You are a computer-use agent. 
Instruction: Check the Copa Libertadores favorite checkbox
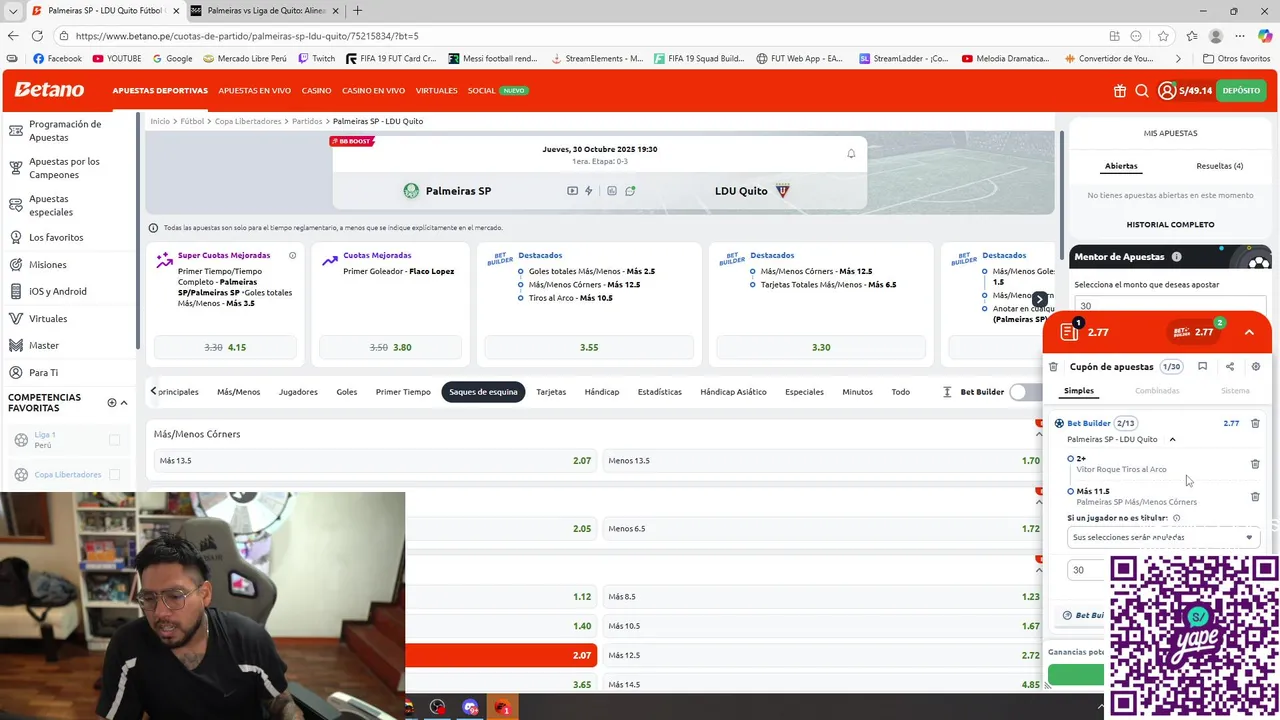[x=114, y=475]
